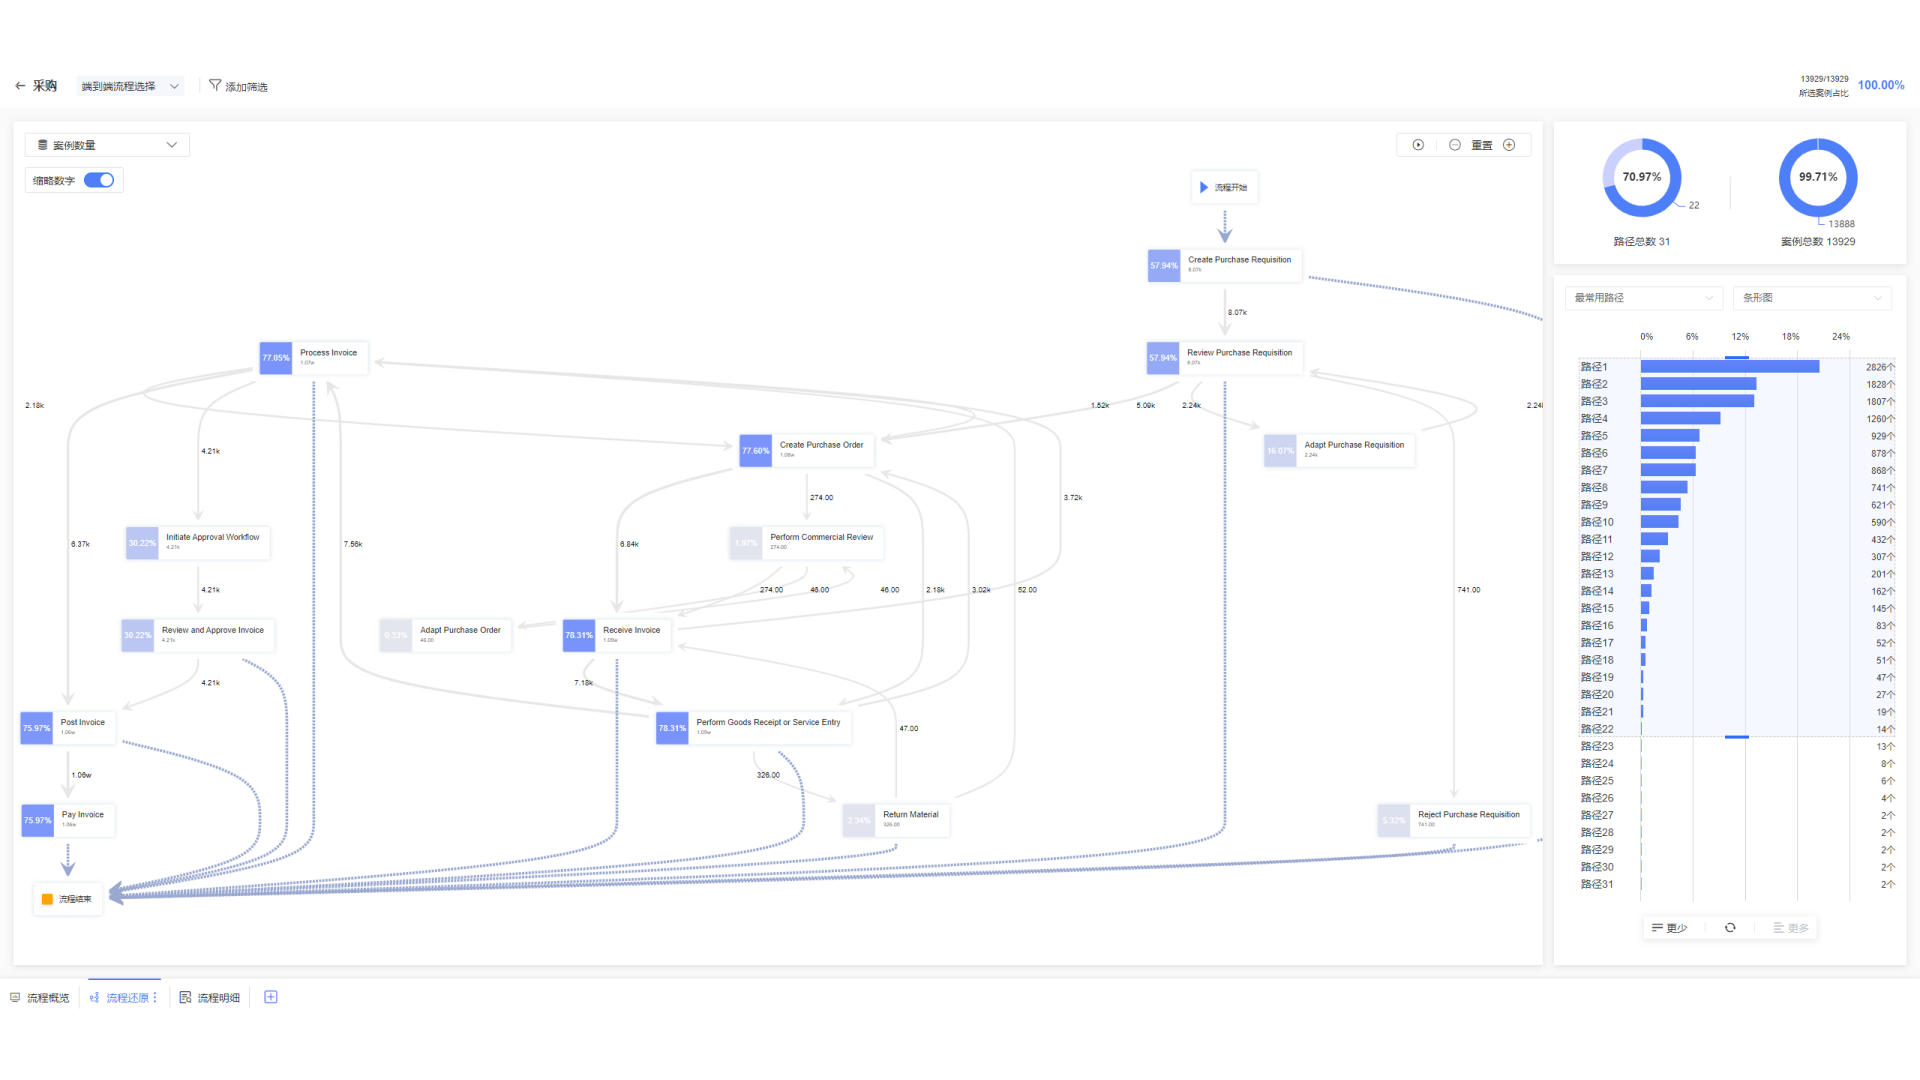The height and width of the screenshot is (1080, 1920).
Task: Click the refresh icon below the path chart
Action: click(1730, 928)
